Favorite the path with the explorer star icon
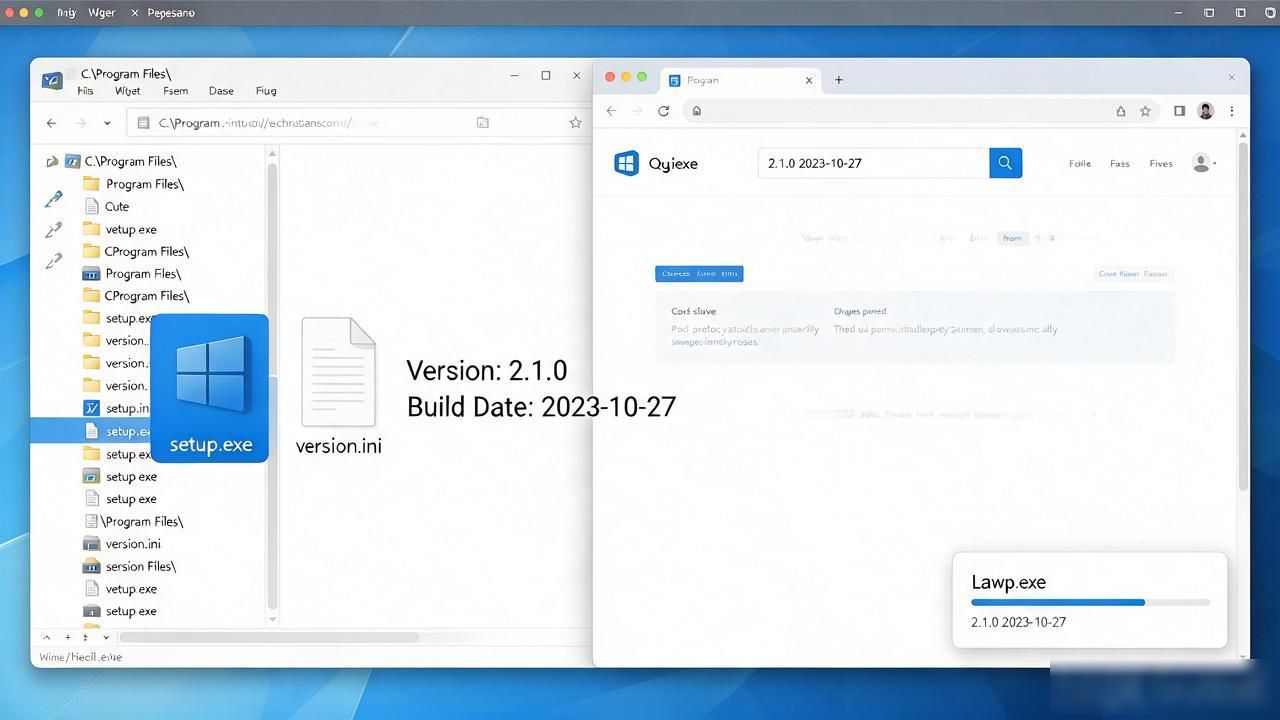The height and width of the screenshot is (720, 1280). (575, 123)
